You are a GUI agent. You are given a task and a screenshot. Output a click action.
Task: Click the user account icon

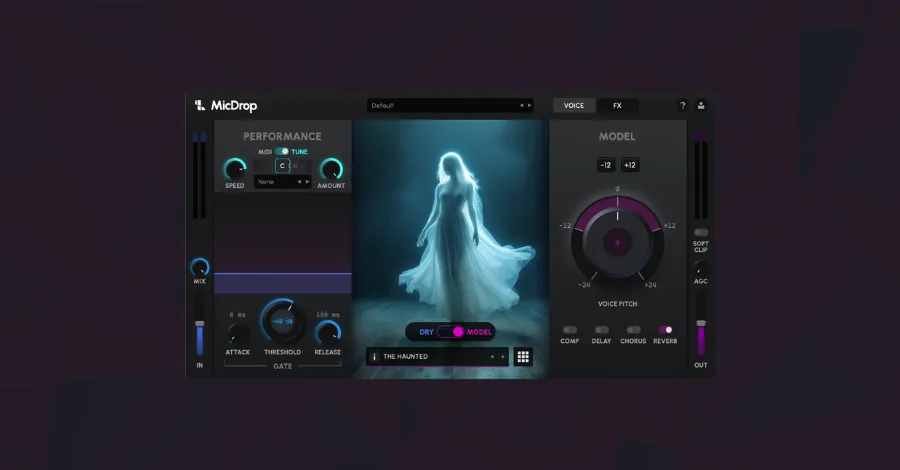(x=701, y=105)
